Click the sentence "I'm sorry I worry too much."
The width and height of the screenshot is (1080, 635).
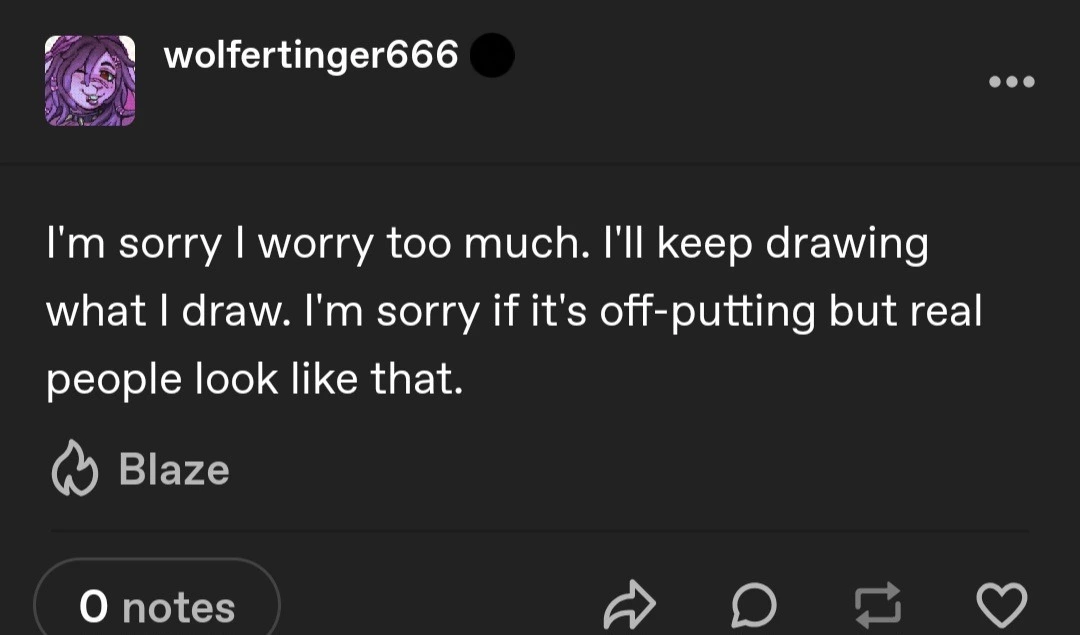(x=317, y=245)
